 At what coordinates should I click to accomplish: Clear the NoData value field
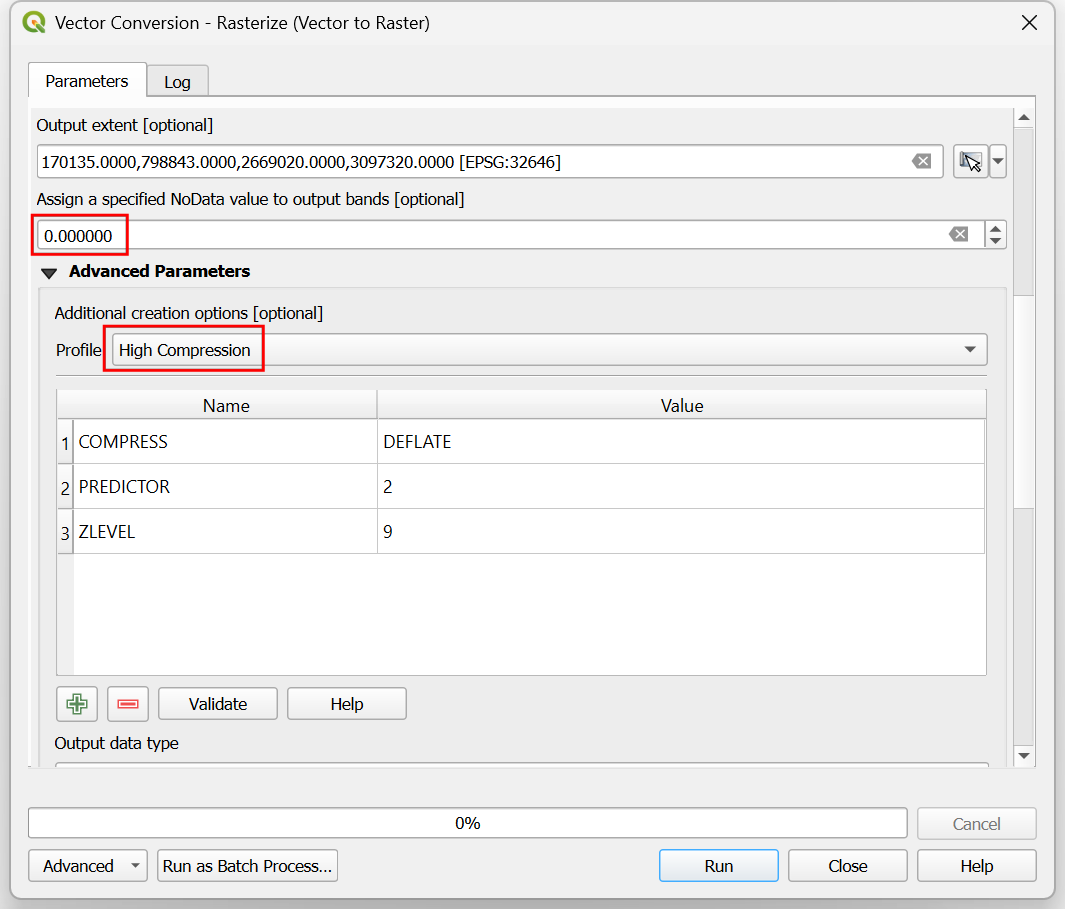958,234
